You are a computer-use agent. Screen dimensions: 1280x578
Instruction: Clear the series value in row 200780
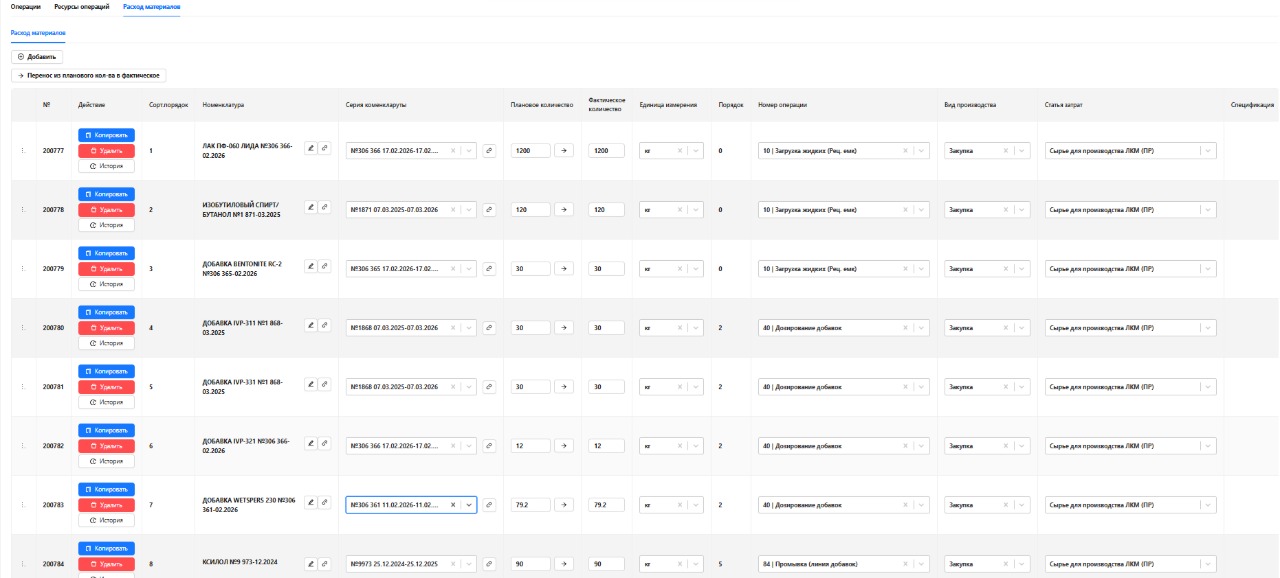tap(453, 328)
